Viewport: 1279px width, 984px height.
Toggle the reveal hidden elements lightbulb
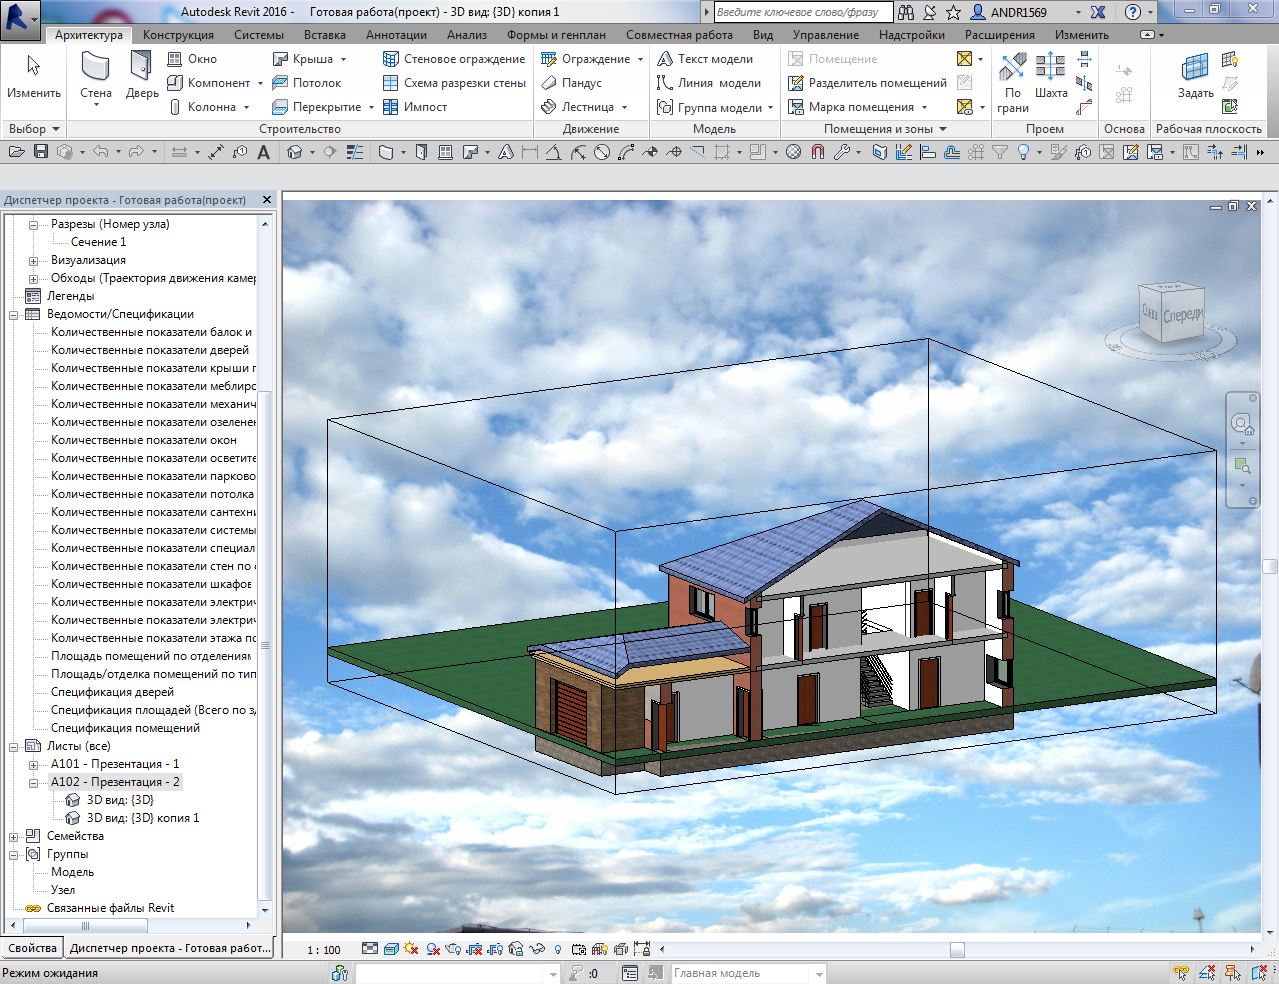[x=558, y=949]
